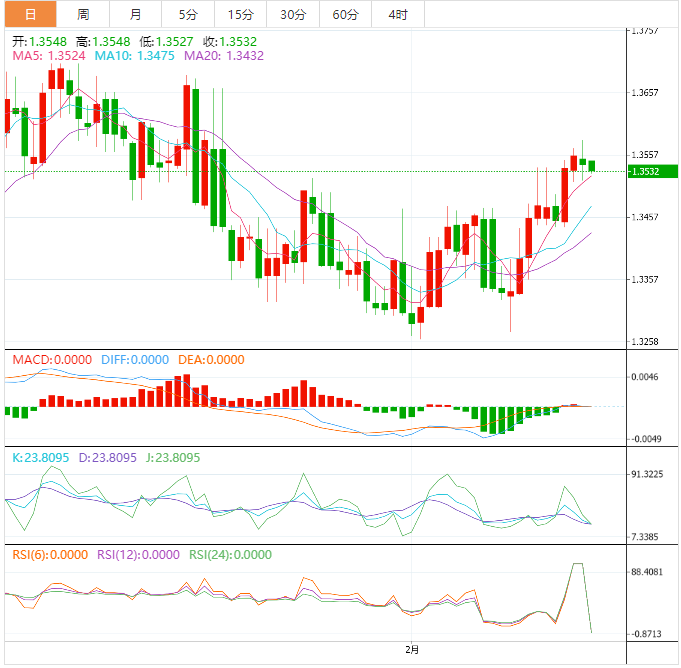Click the J:23.8095 KDJ label
Screen dimensions: 681x668
173,457
